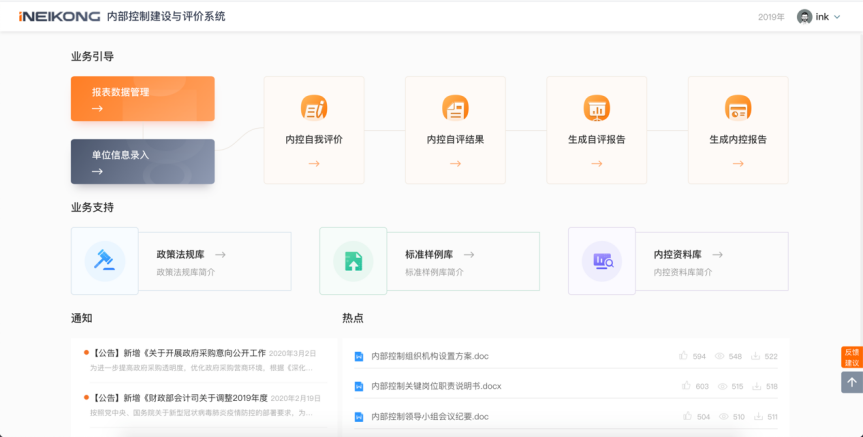Click the 生成自评报告 icon

[597, 108]
